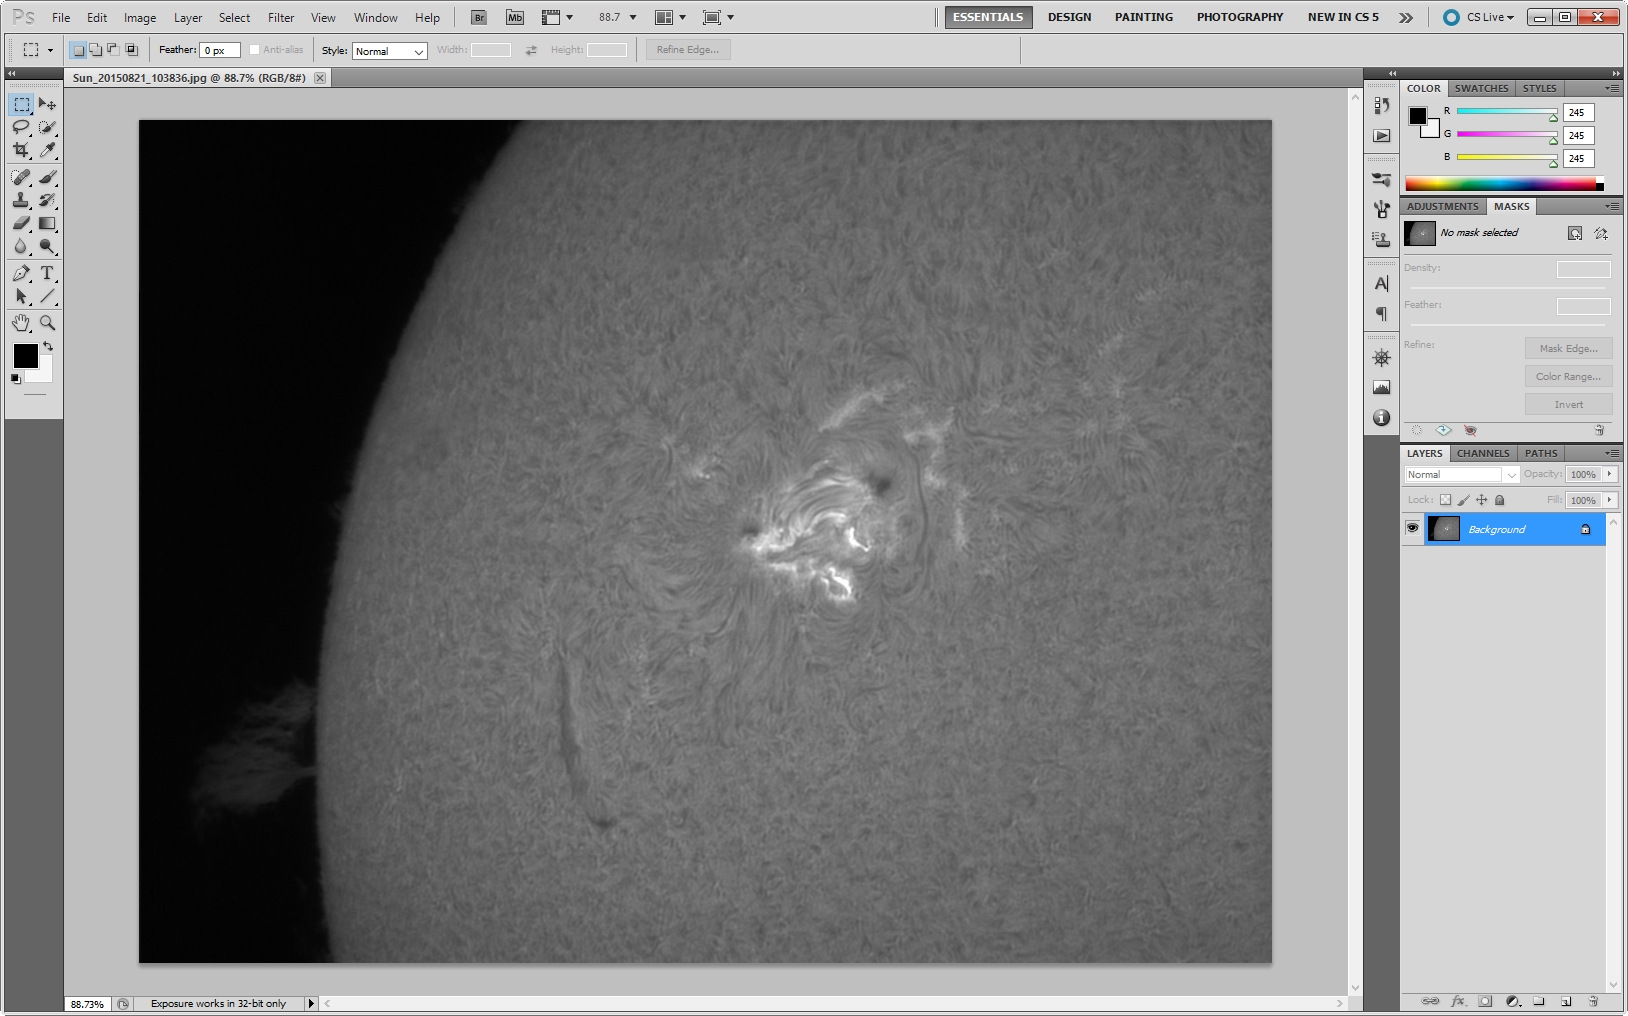Open the Fill slider arrow
1628x1016 pixels.
click(1610, 500)
